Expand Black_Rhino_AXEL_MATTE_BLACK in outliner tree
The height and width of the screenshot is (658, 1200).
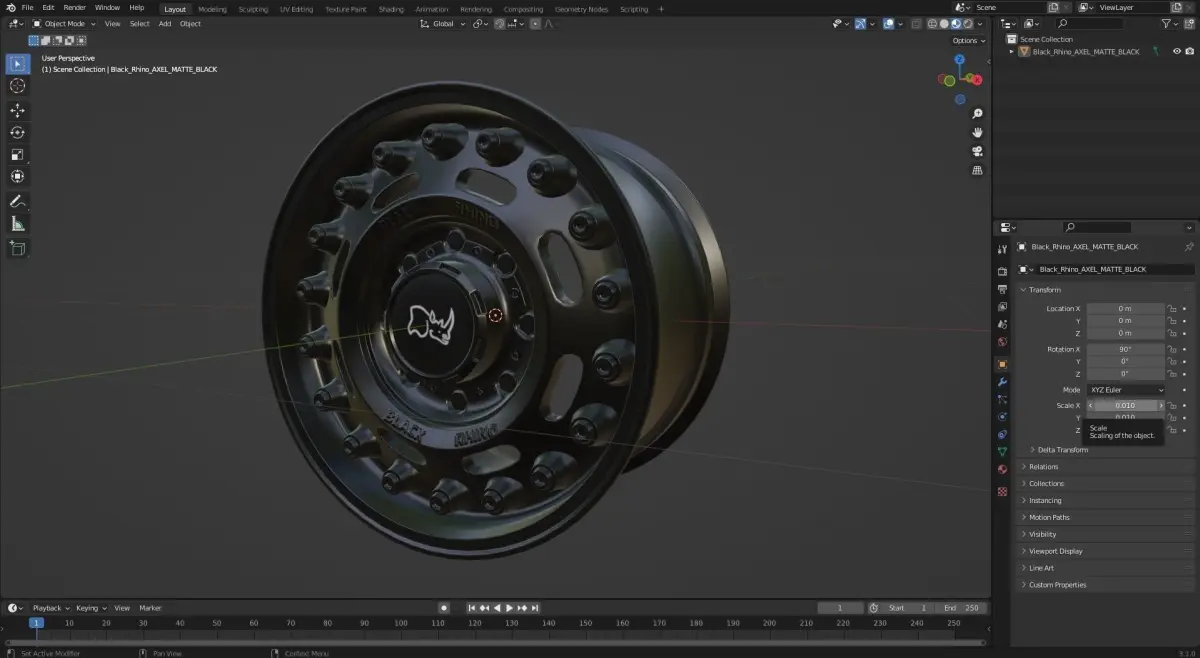(x=1012, y=51)
